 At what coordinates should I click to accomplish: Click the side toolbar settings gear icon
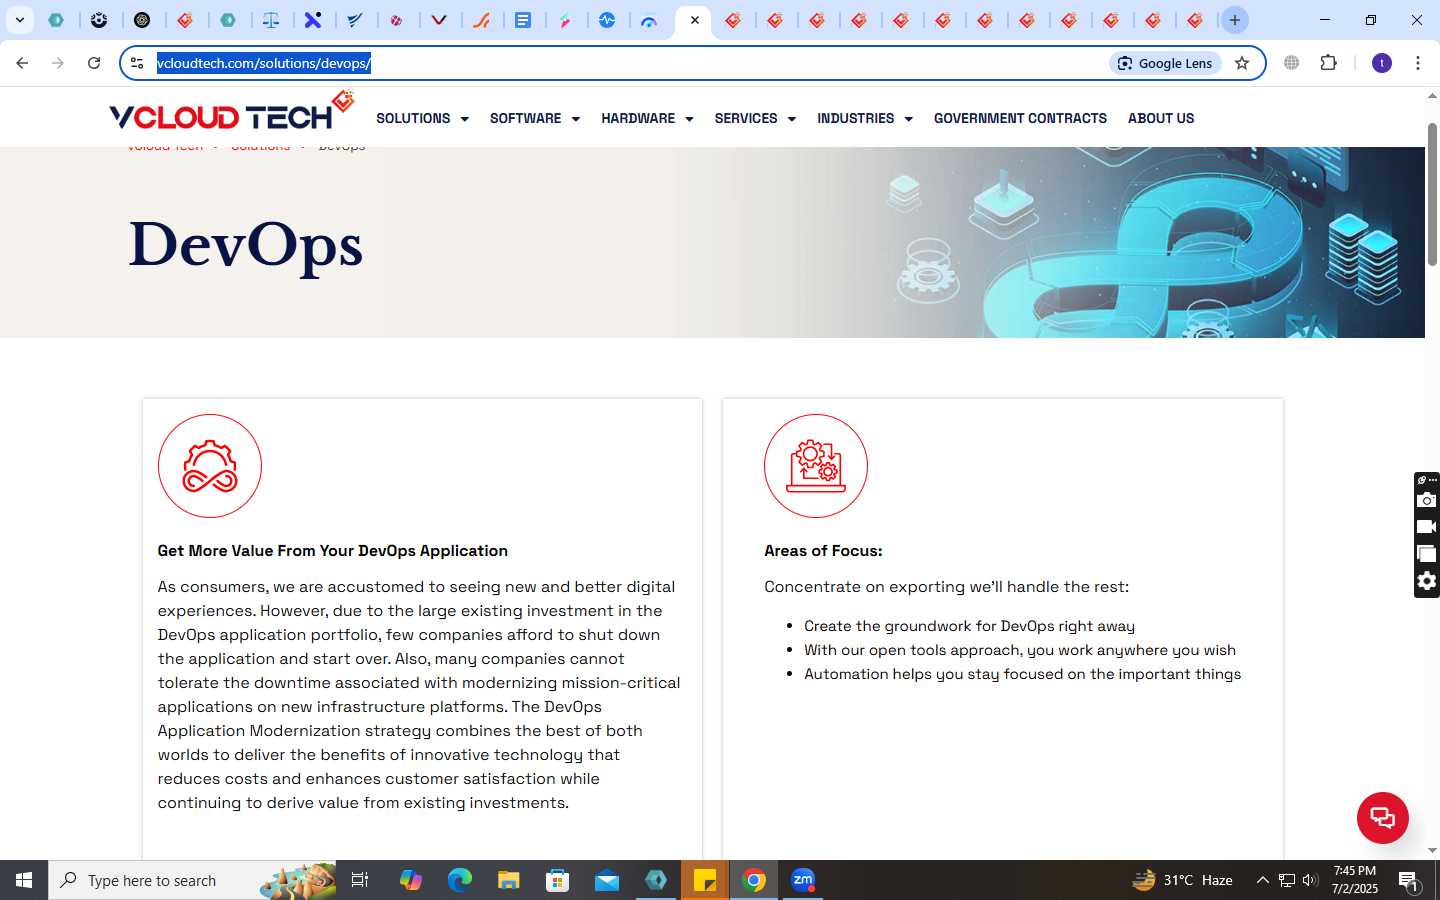(x=1427, y=581)
